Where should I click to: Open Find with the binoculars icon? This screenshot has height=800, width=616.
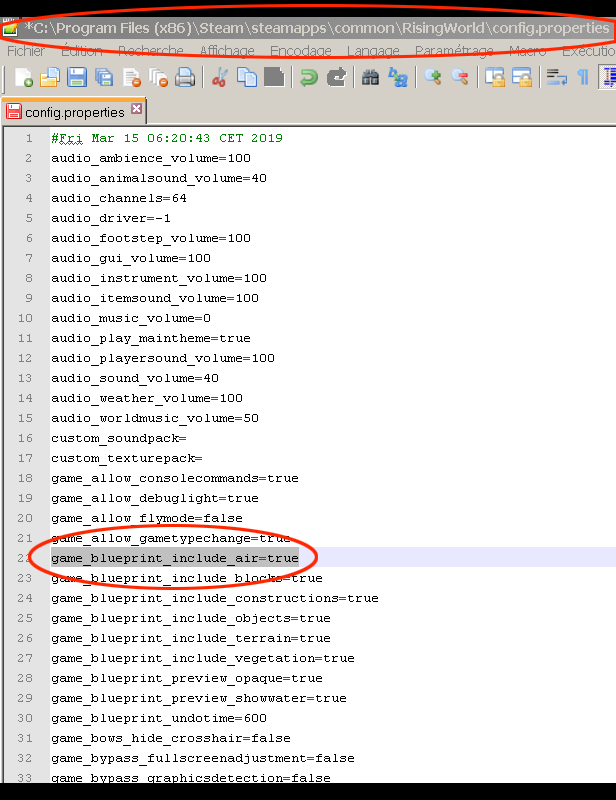[370, 77]
